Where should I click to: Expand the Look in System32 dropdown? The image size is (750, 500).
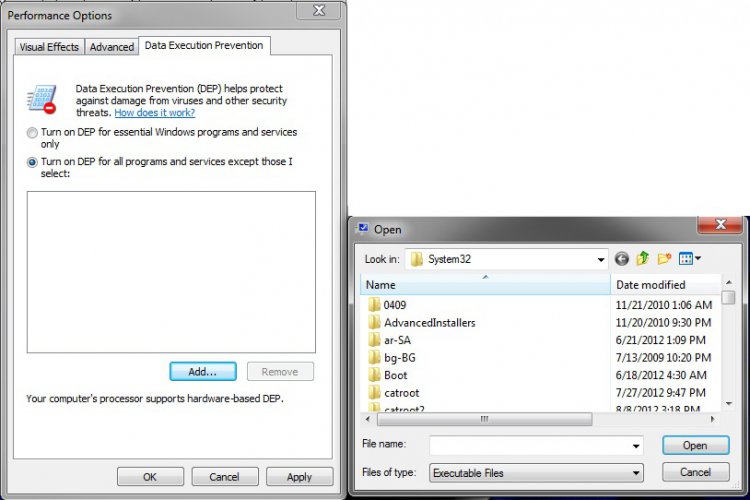click(x=601, y=259)
